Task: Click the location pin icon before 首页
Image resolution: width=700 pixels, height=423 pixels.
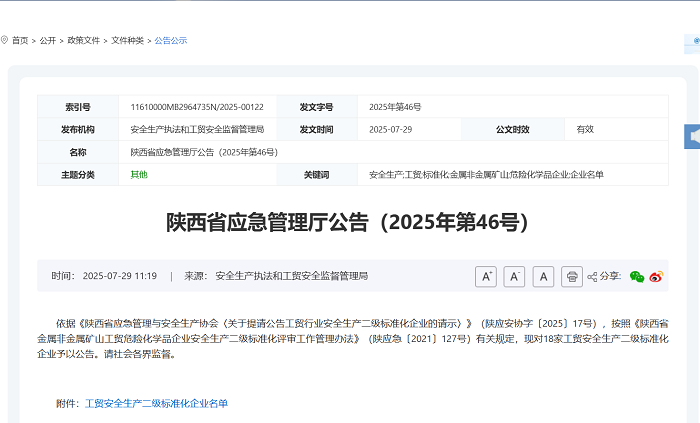Action: 5,40
